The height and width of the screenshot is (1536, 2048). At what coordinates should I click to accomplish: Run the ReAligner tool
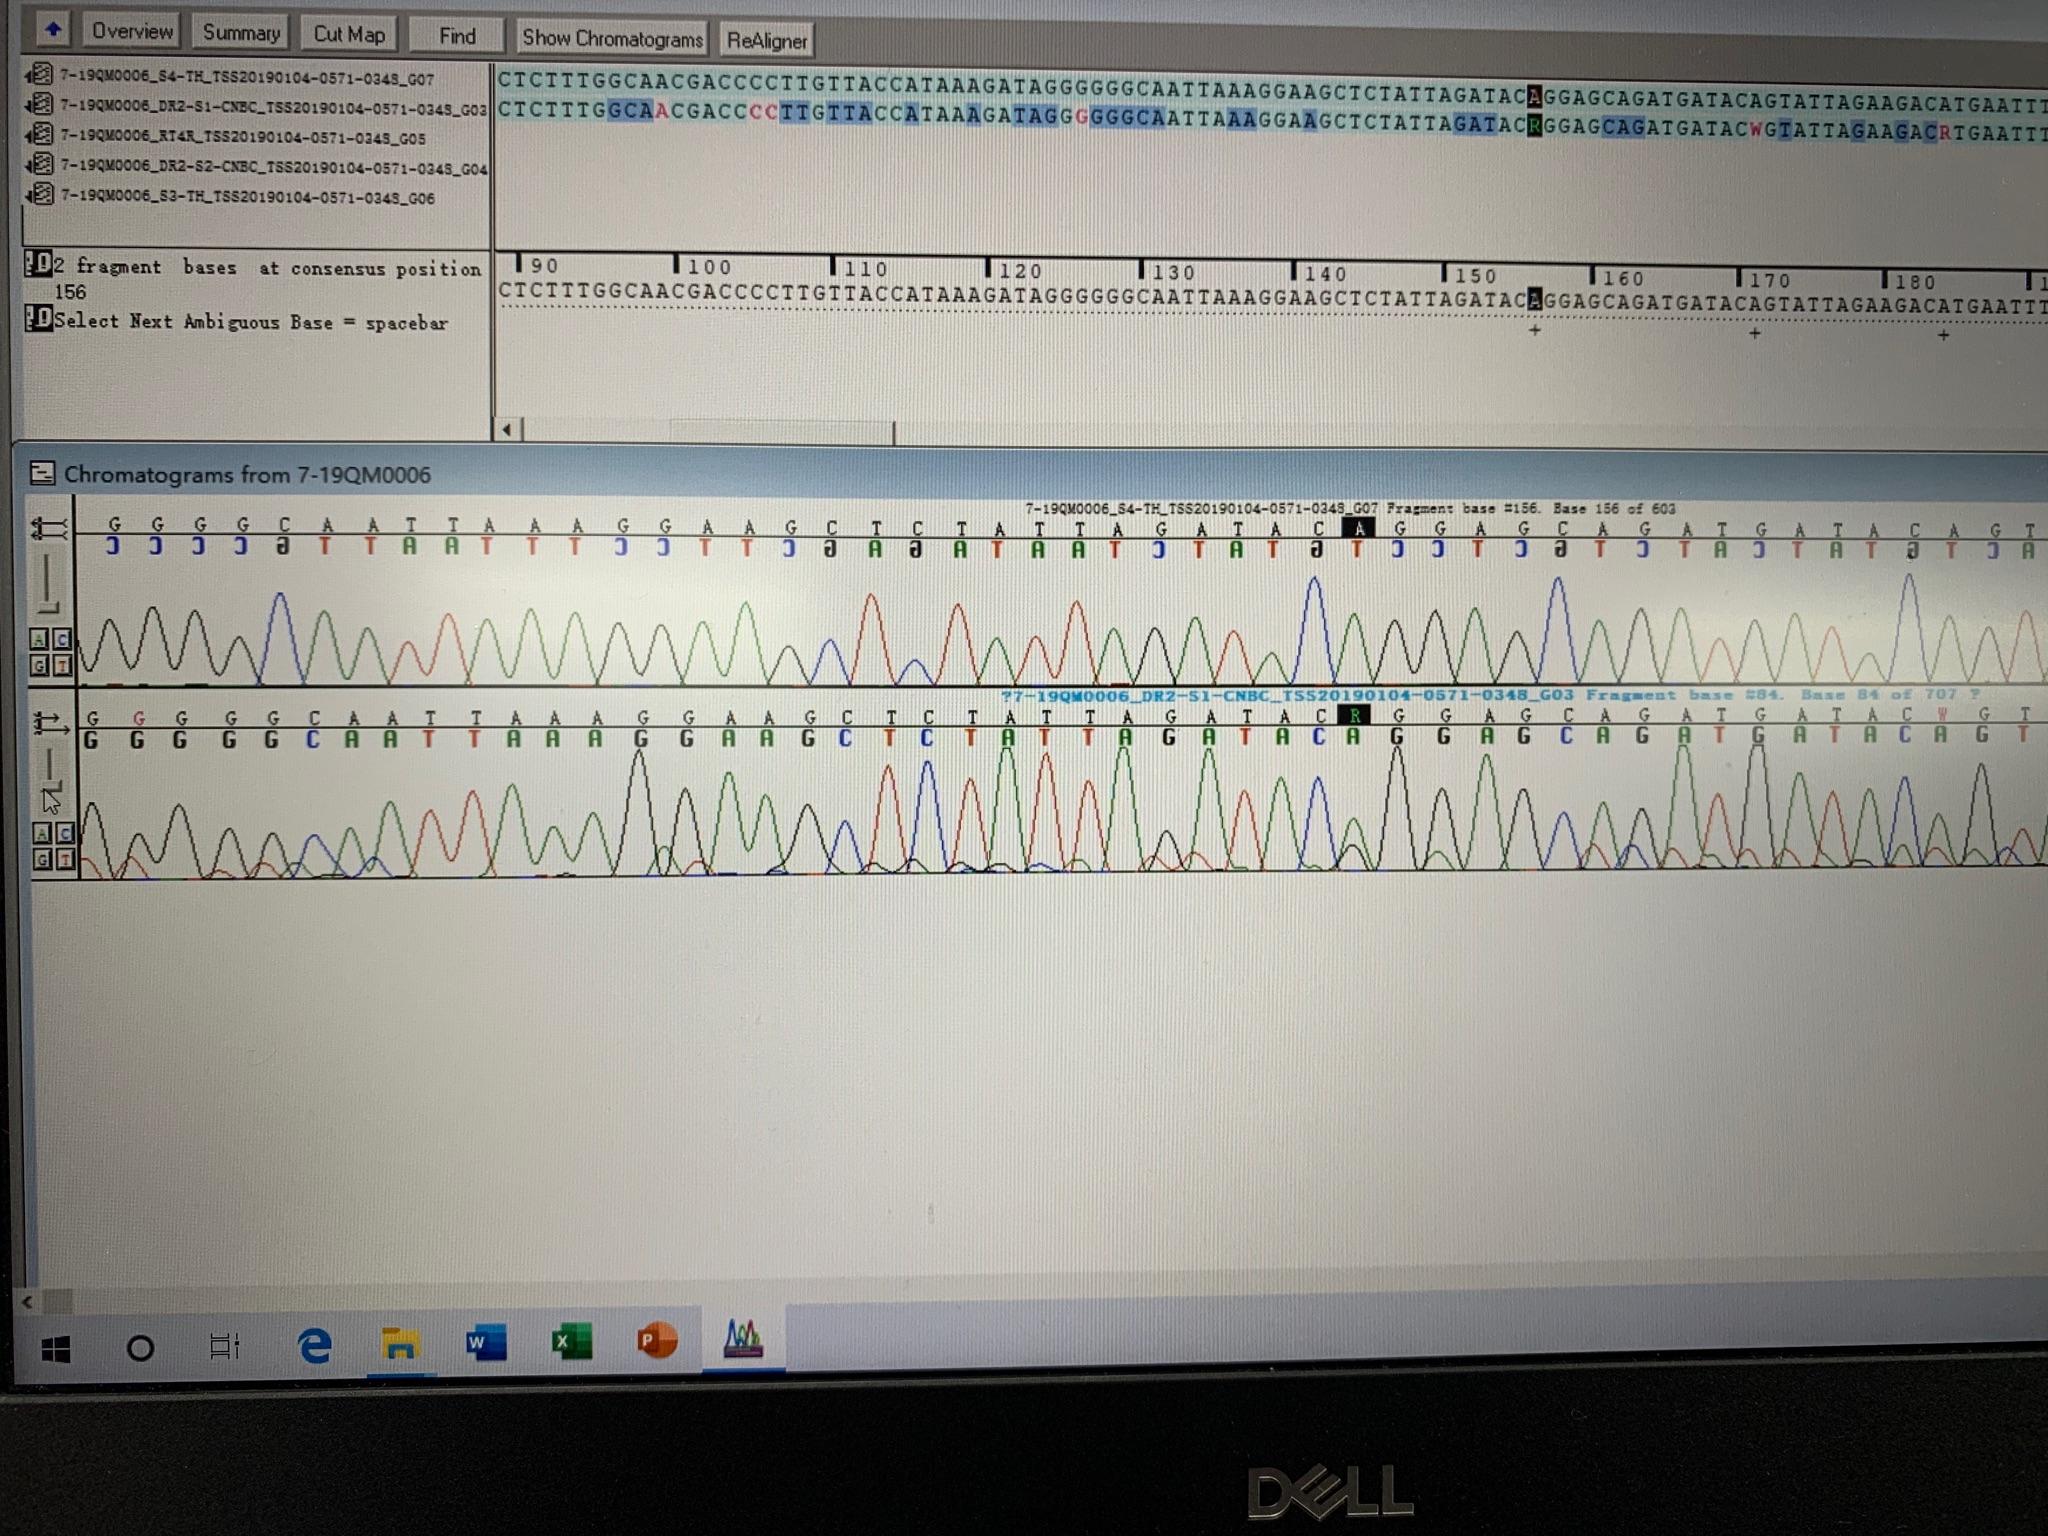click(x=766, y=41)
